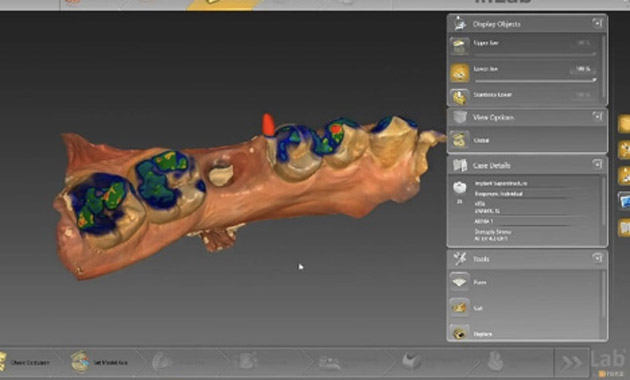Open the Set Model Axis step label

(x=110, y=362)
